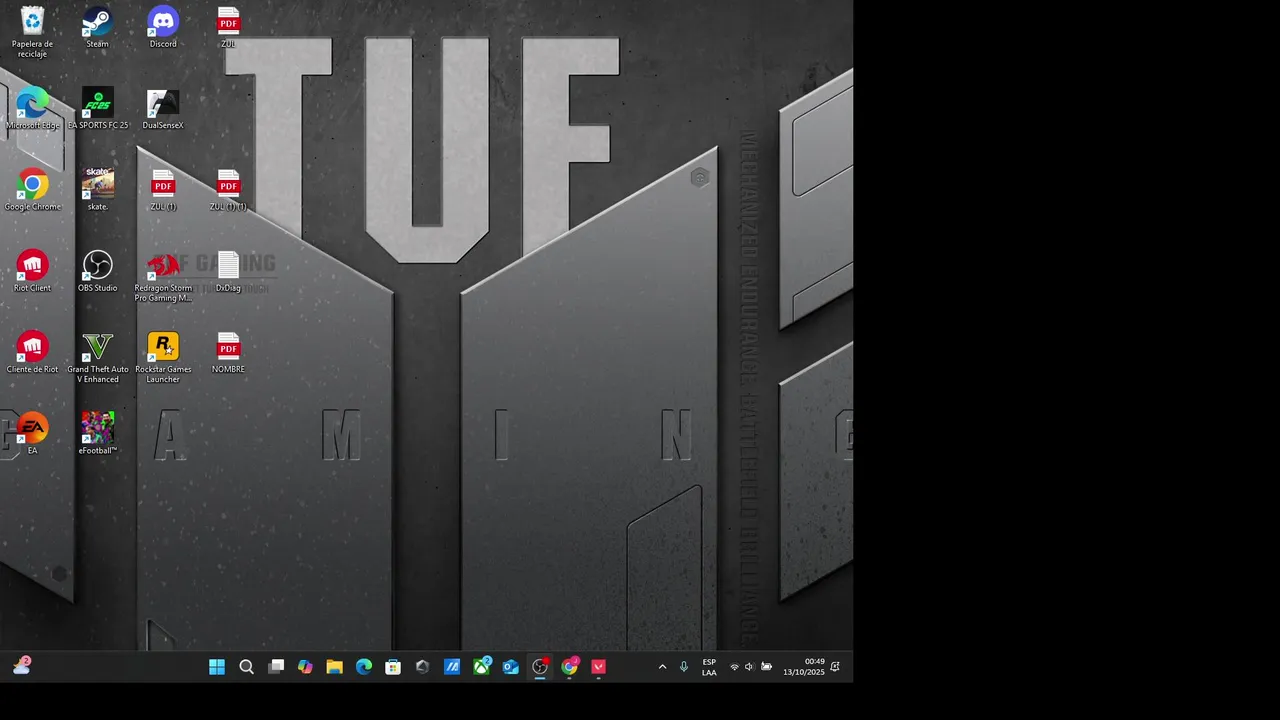This screenshot has height=720, width=1280.
Task: Select the ZUL PDF file on desktop
Action: coord(228,27)
